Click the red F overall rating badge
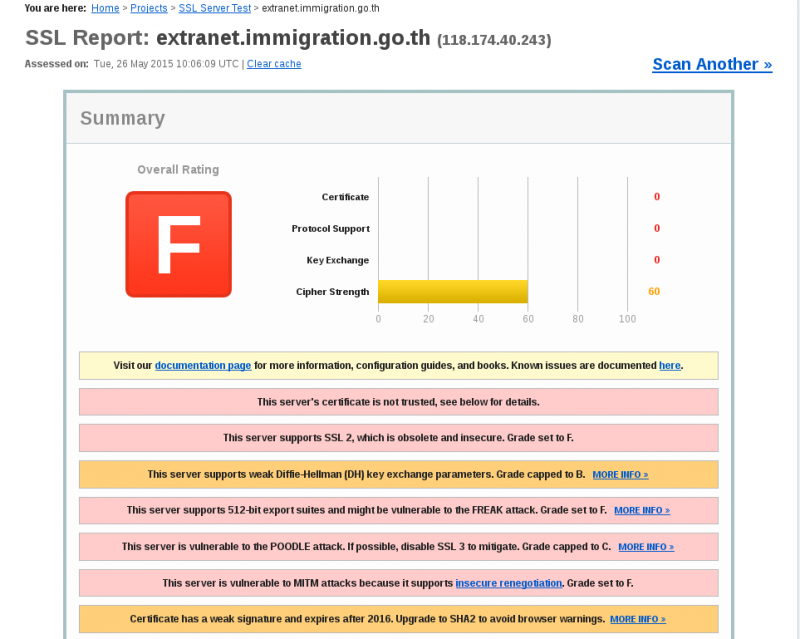The image size is (800, 639). (x=178, y=245)
